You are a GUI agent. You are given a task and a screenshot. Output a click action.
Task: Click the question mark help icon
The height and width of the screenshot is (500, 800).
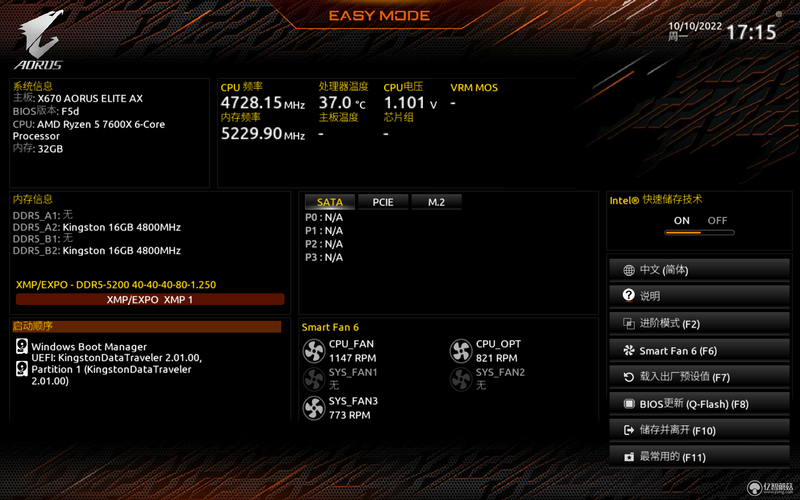click(x=629, y=295)
